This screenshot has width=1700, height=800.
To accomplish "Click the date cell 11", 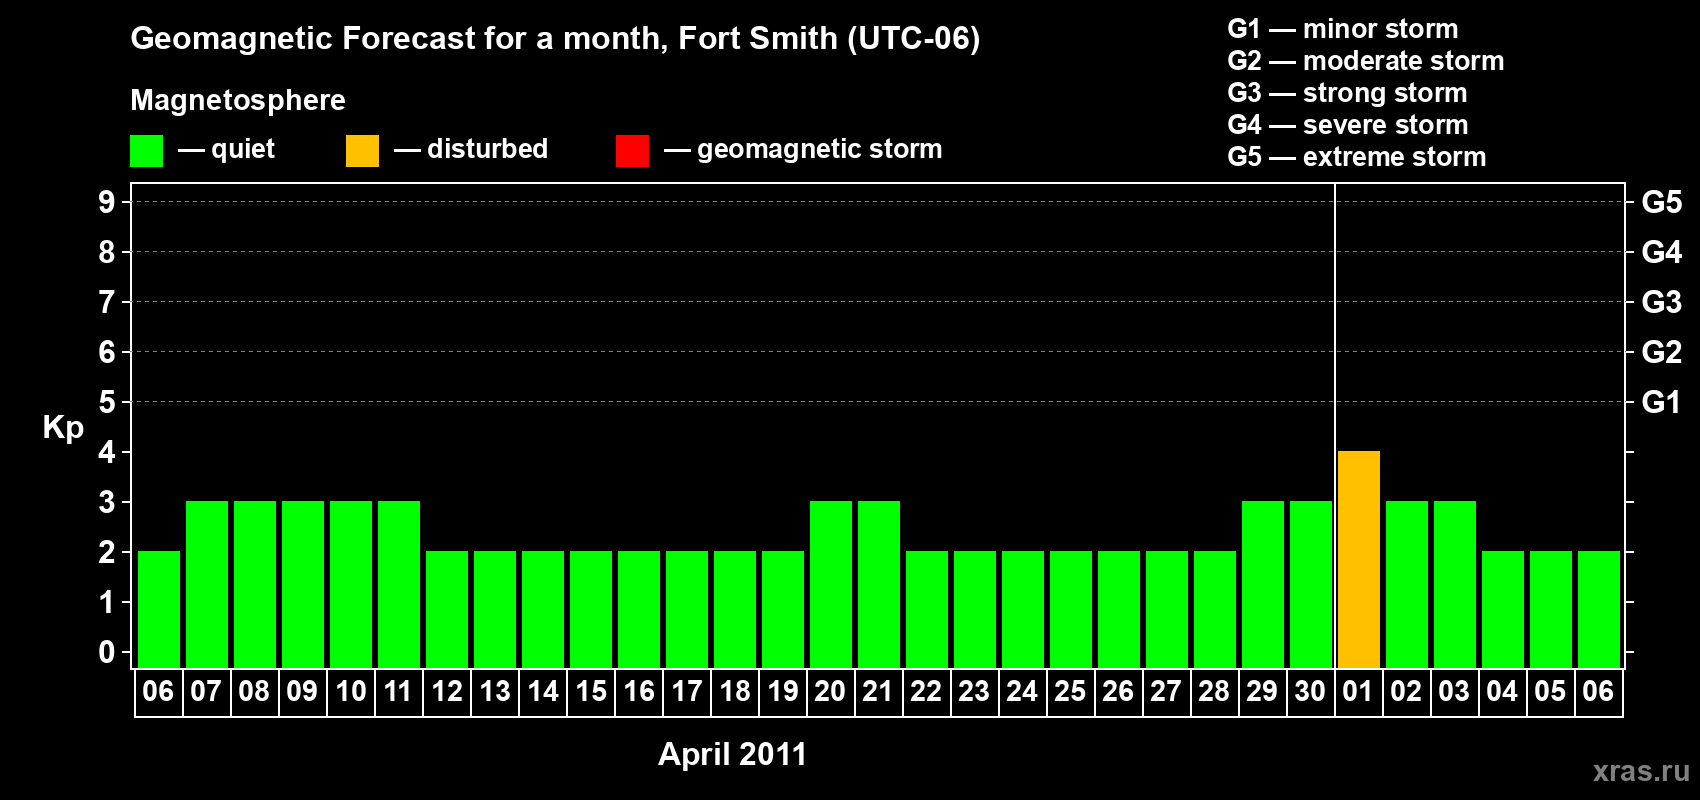I will click(x=398, y=692).
